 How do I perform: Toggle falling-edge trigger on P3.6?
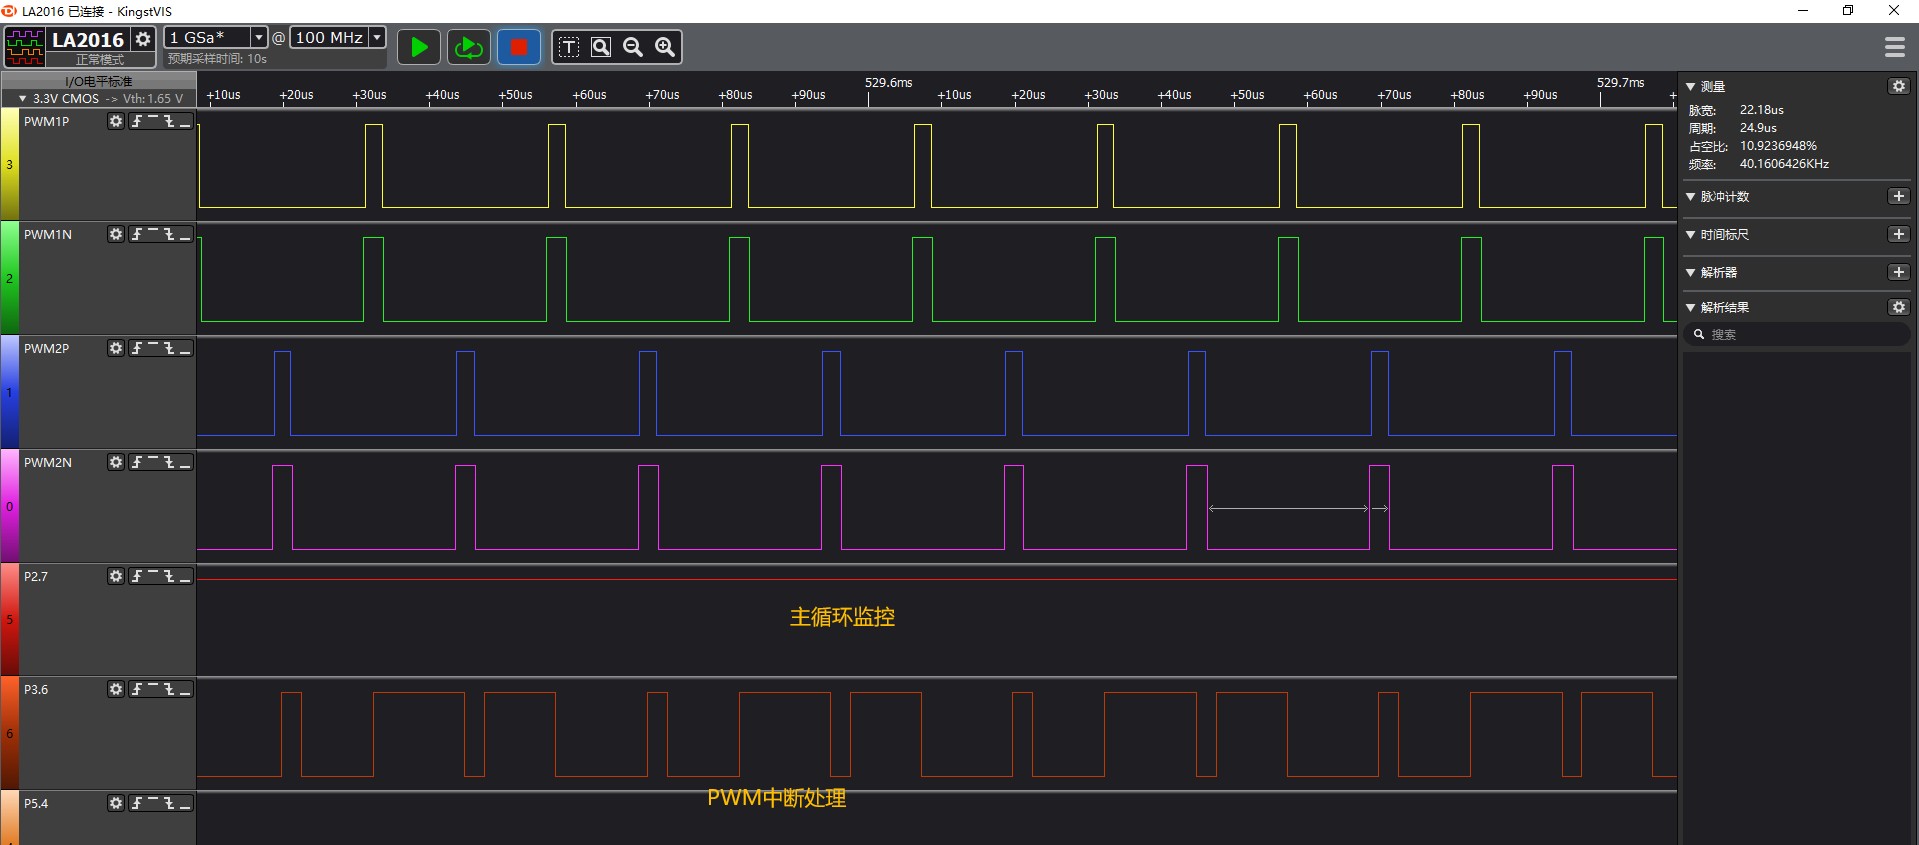(x=169, y=689)
